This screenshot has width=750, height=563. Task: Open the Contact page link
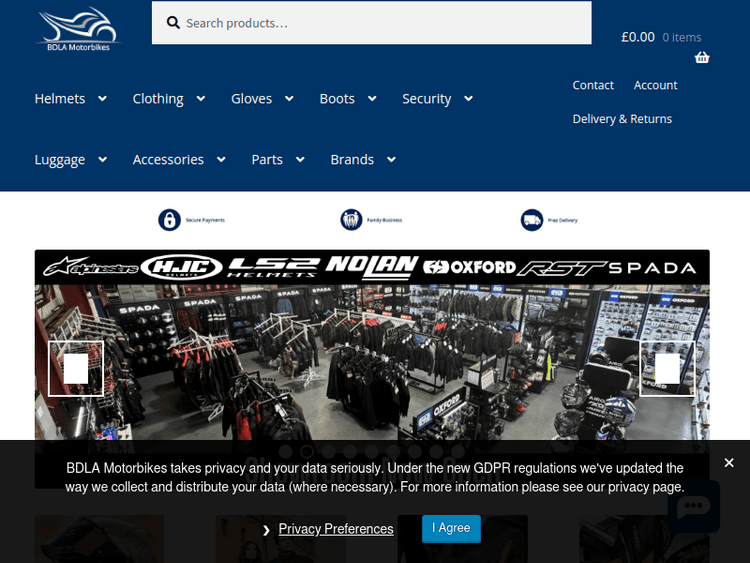click(593, 85)
